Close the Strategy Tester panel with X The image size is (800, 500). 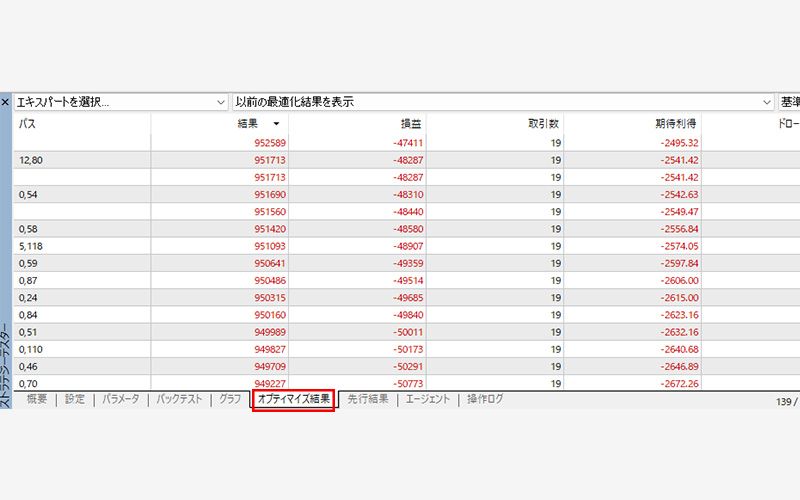click(6, 102)
